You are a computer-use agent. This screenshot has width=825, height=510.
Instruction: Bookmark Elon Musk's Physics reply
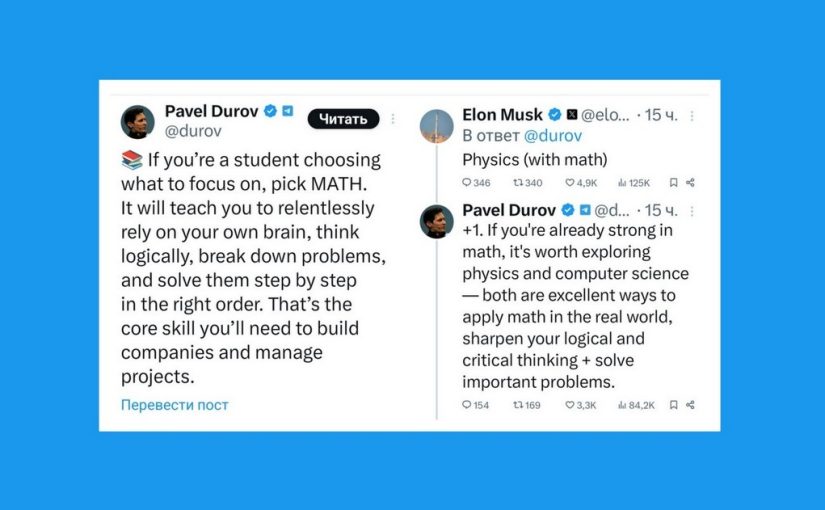tap(673, 183)
